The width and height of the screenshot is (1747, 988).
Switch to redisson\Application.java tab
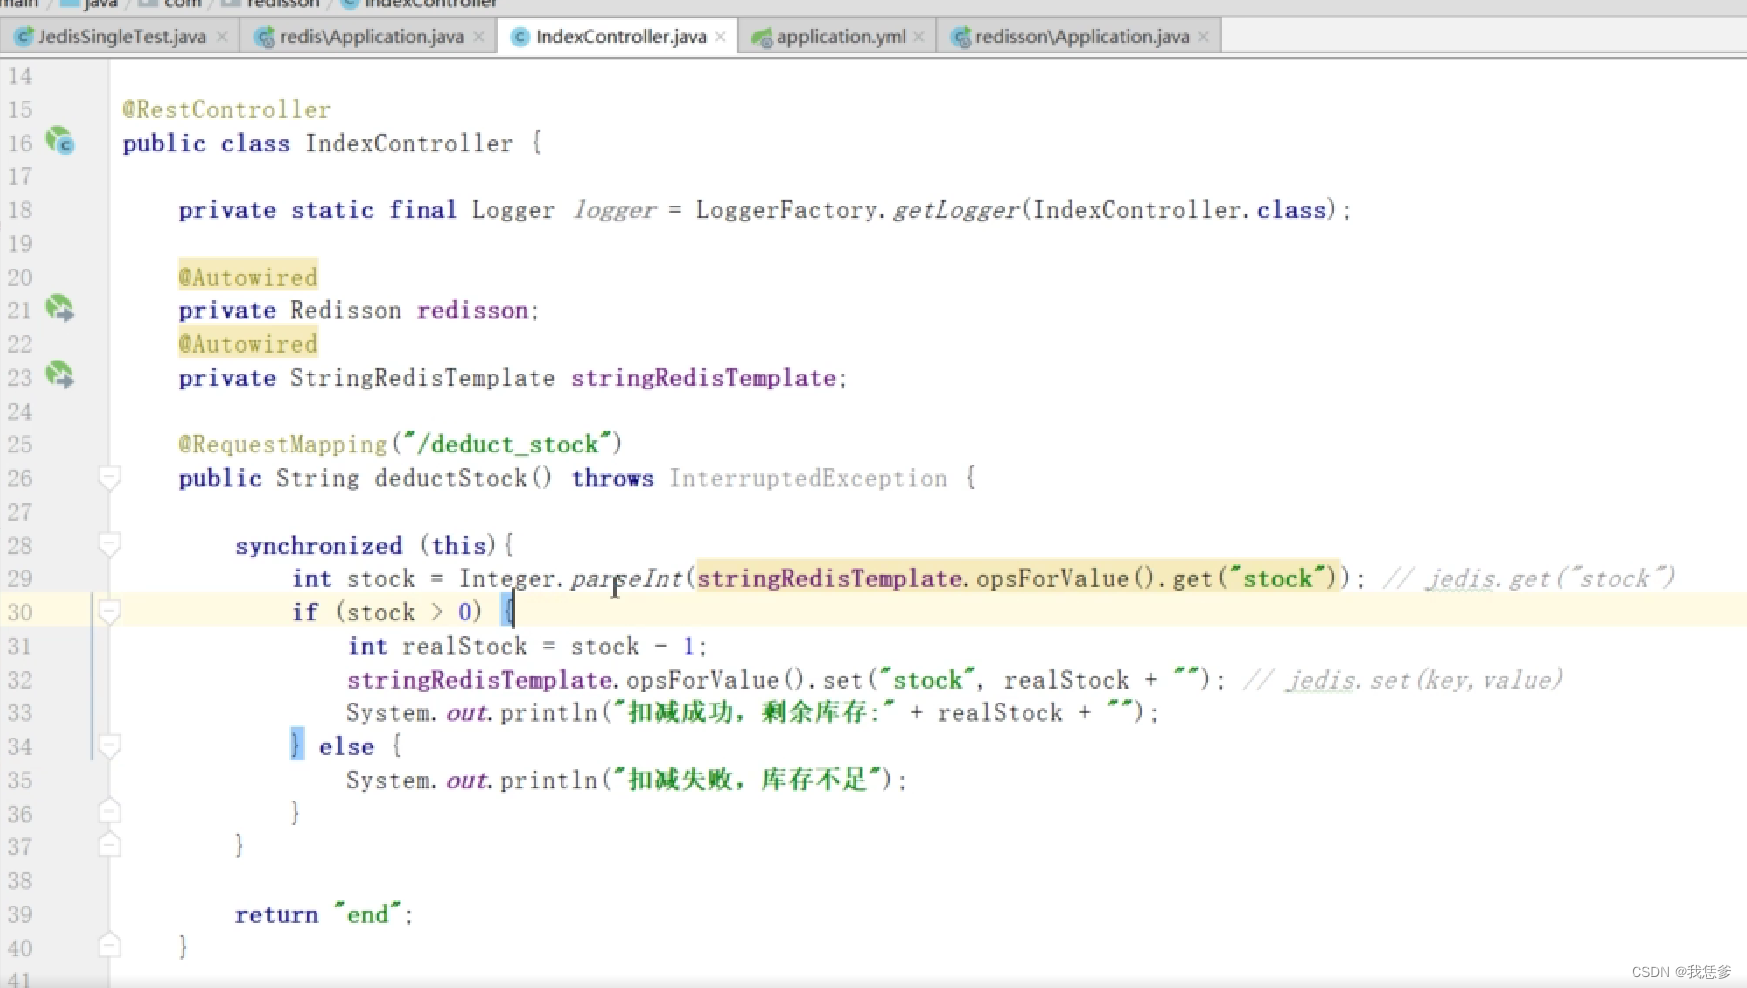click(x=1082, y=37)
